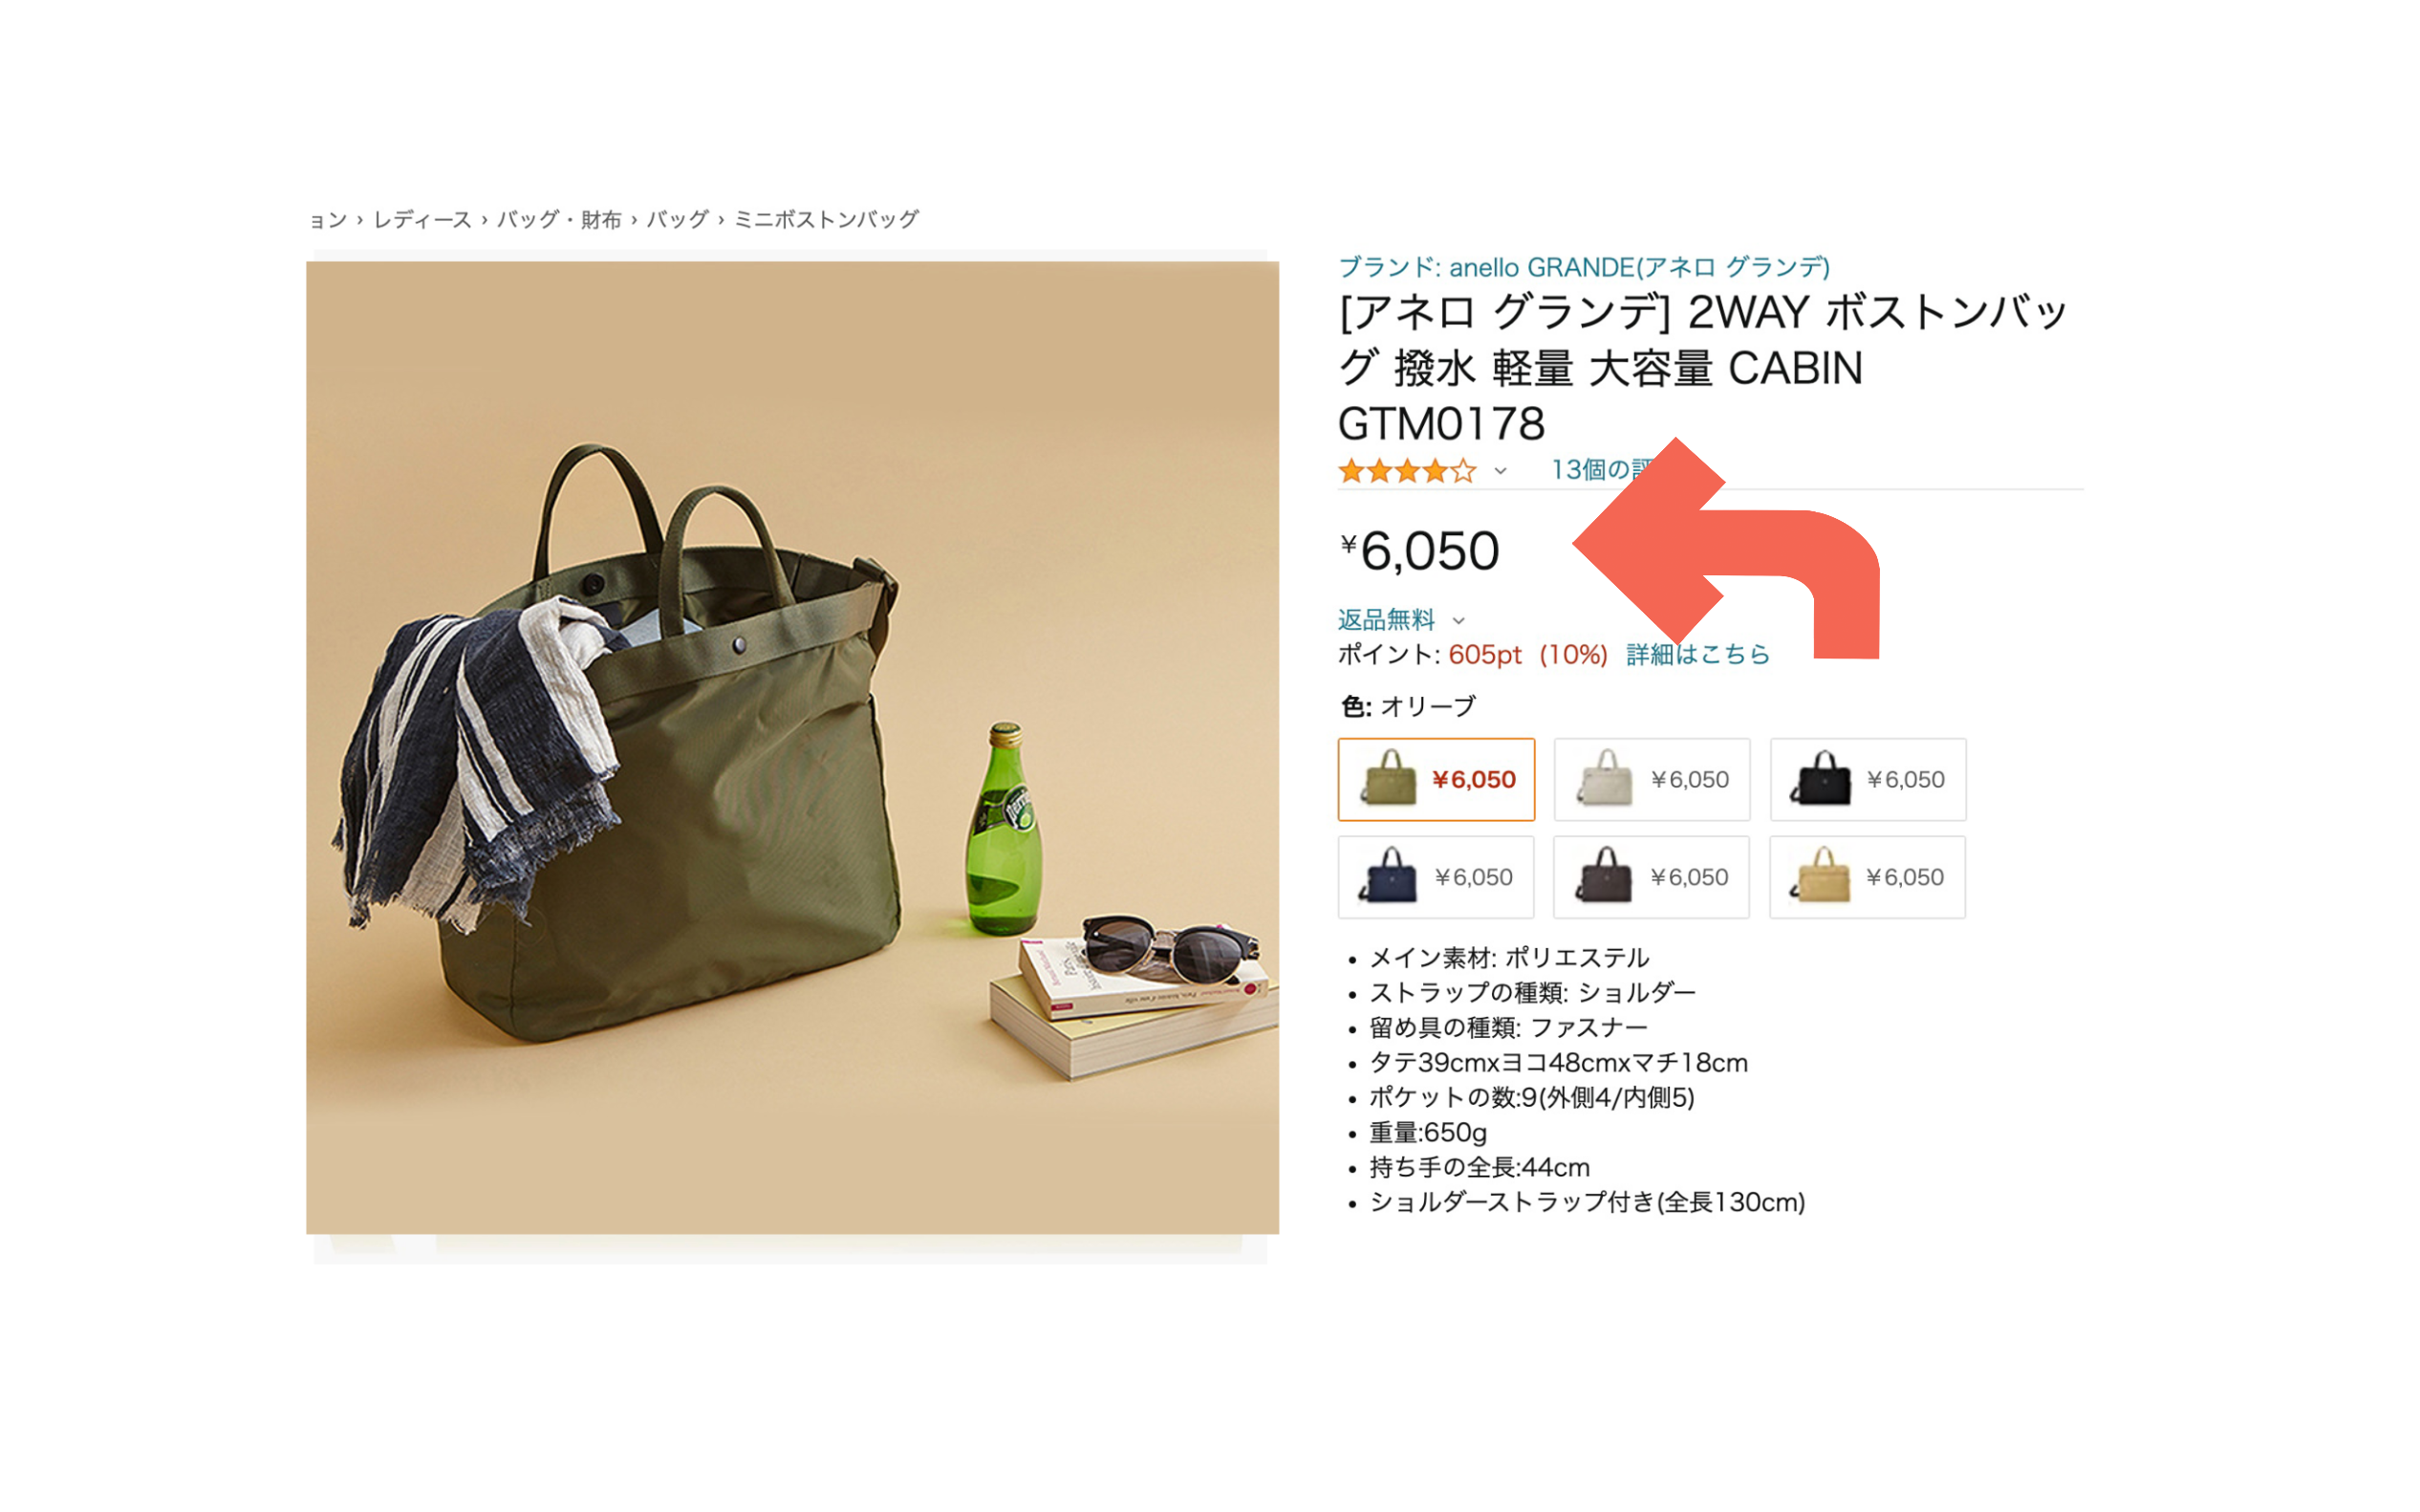Pick the black bag color option
Viewport: 2420px width, 1512px height.
1868,779
